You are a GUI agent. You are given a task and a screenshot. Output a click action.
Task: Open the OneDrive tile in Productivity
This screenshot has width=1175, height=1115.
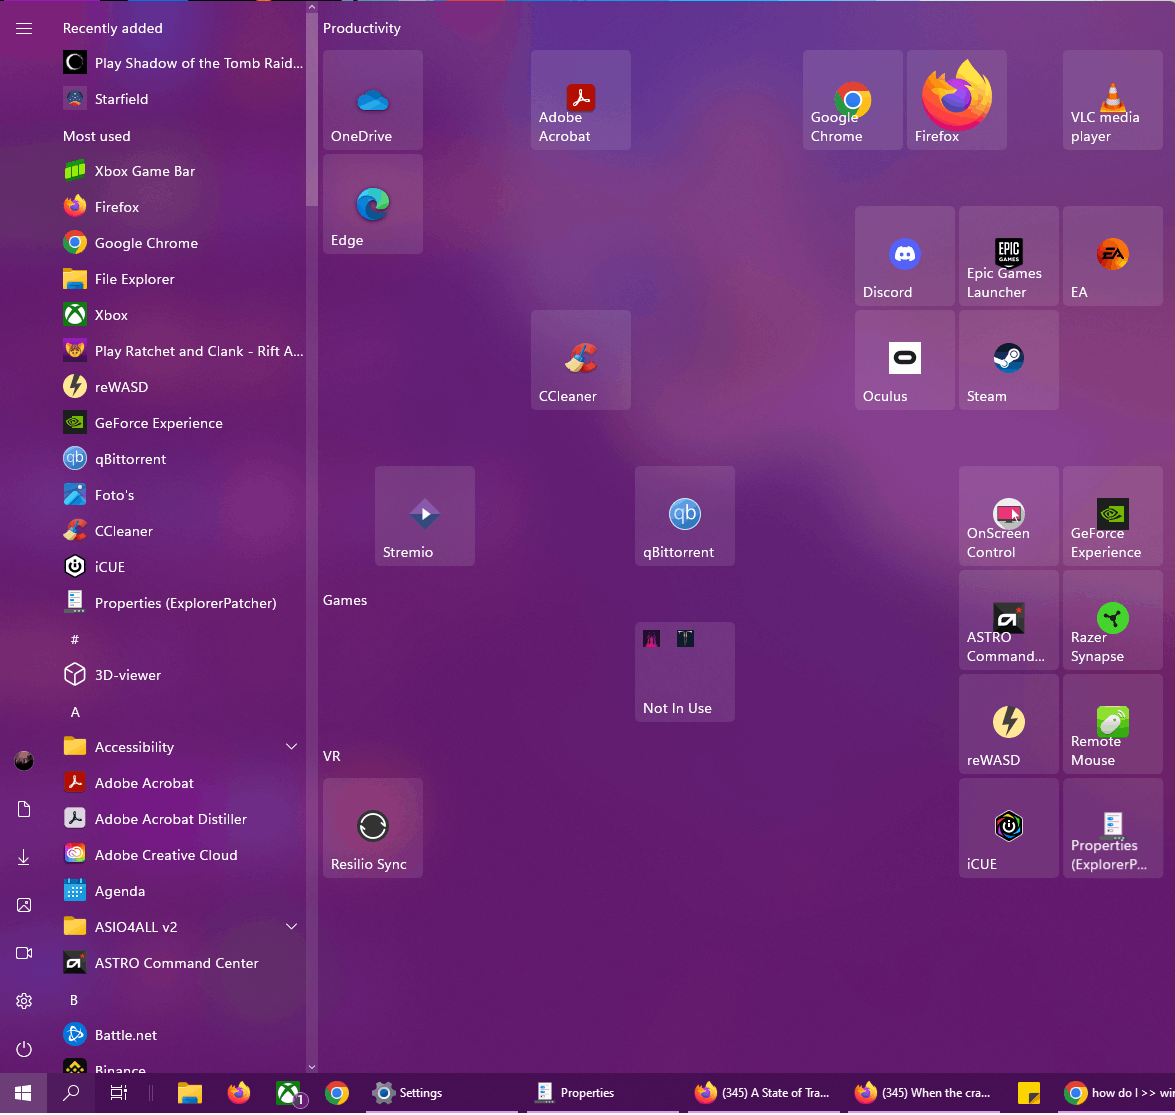tap(372, 100)
